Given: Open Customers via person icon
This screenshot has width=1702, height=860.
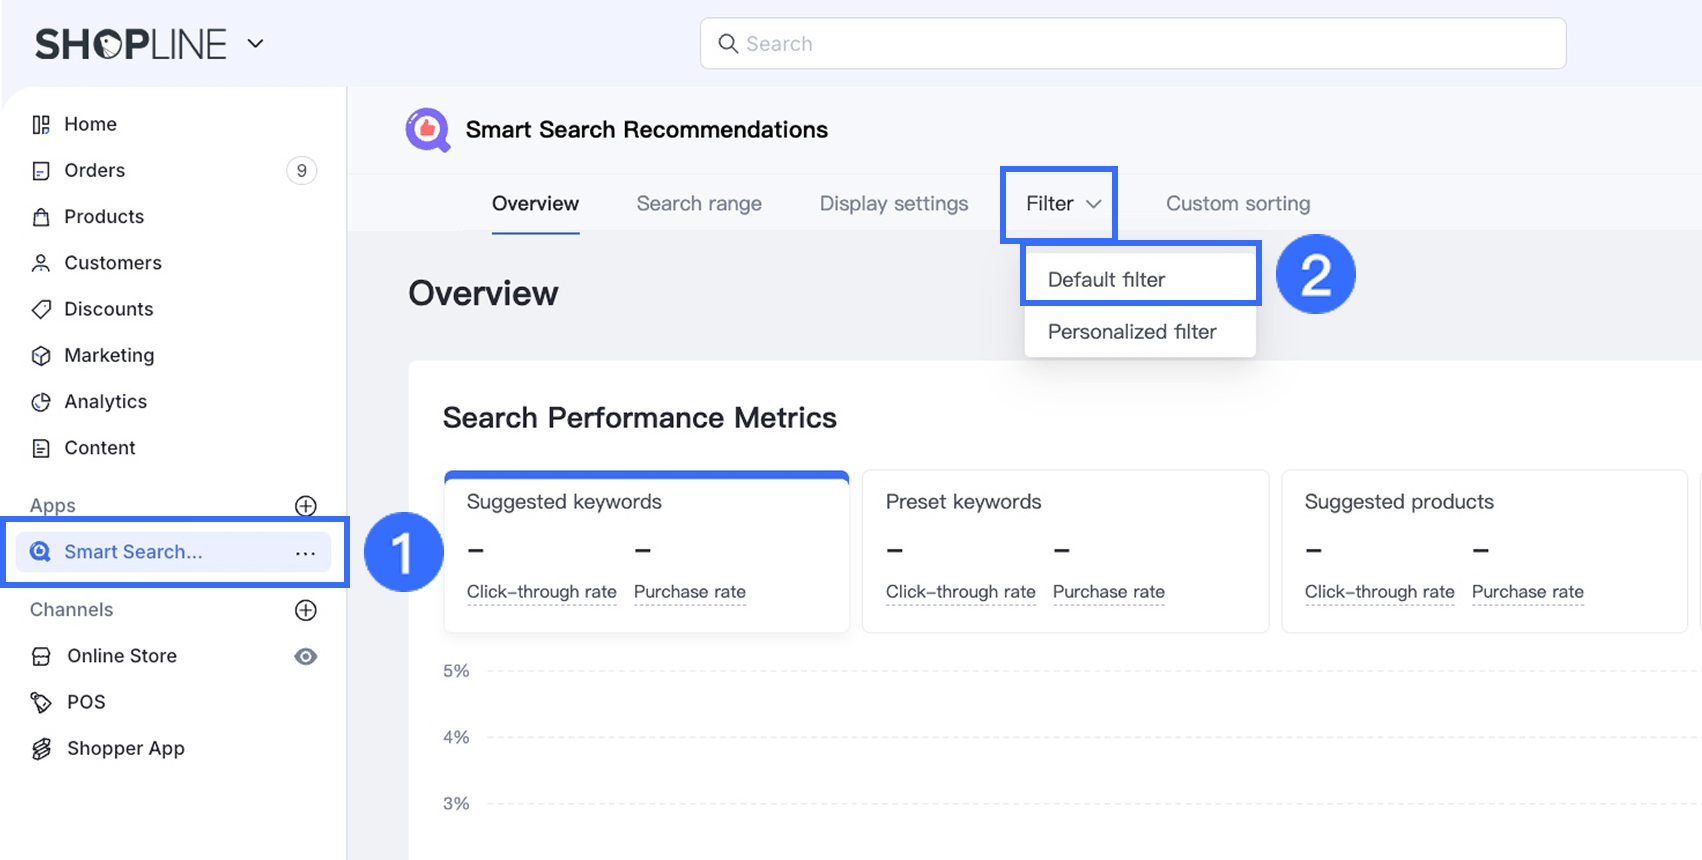Looking at the screenshot, I should (41, 263).
